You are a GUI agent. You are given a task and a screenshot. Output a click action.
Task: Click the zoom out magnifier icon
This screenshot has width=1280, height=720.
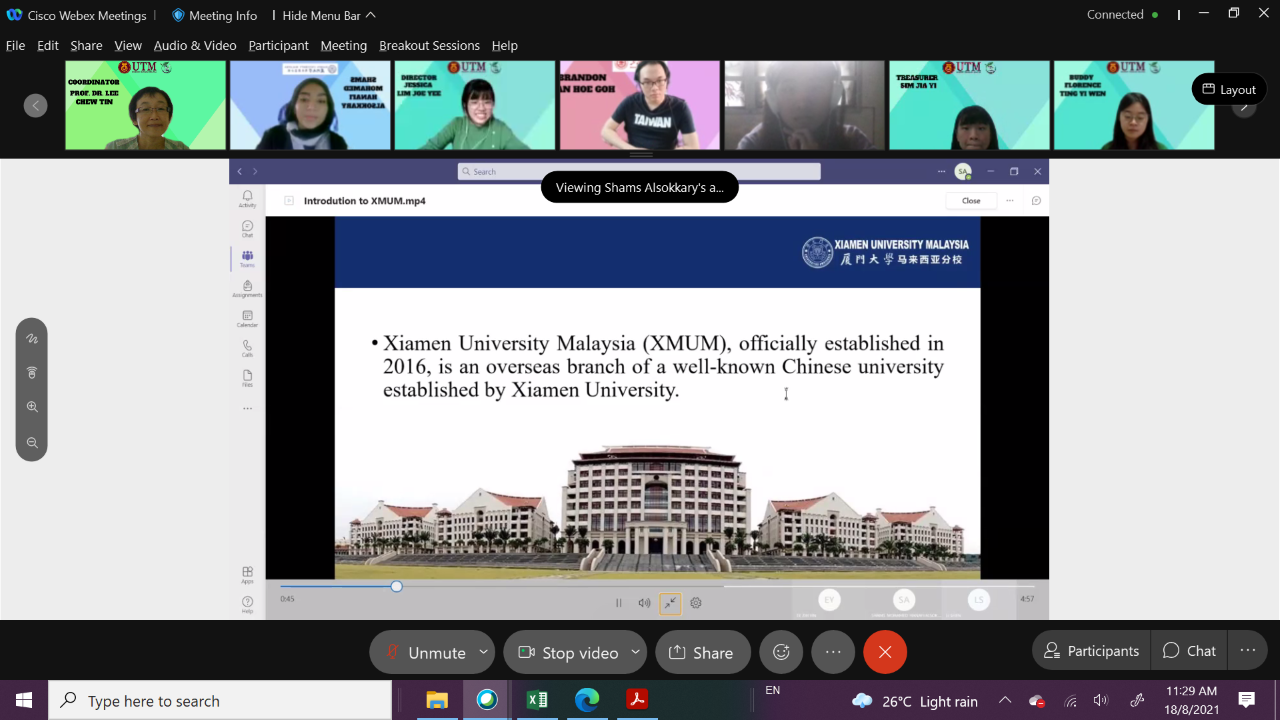coord(32,442)
